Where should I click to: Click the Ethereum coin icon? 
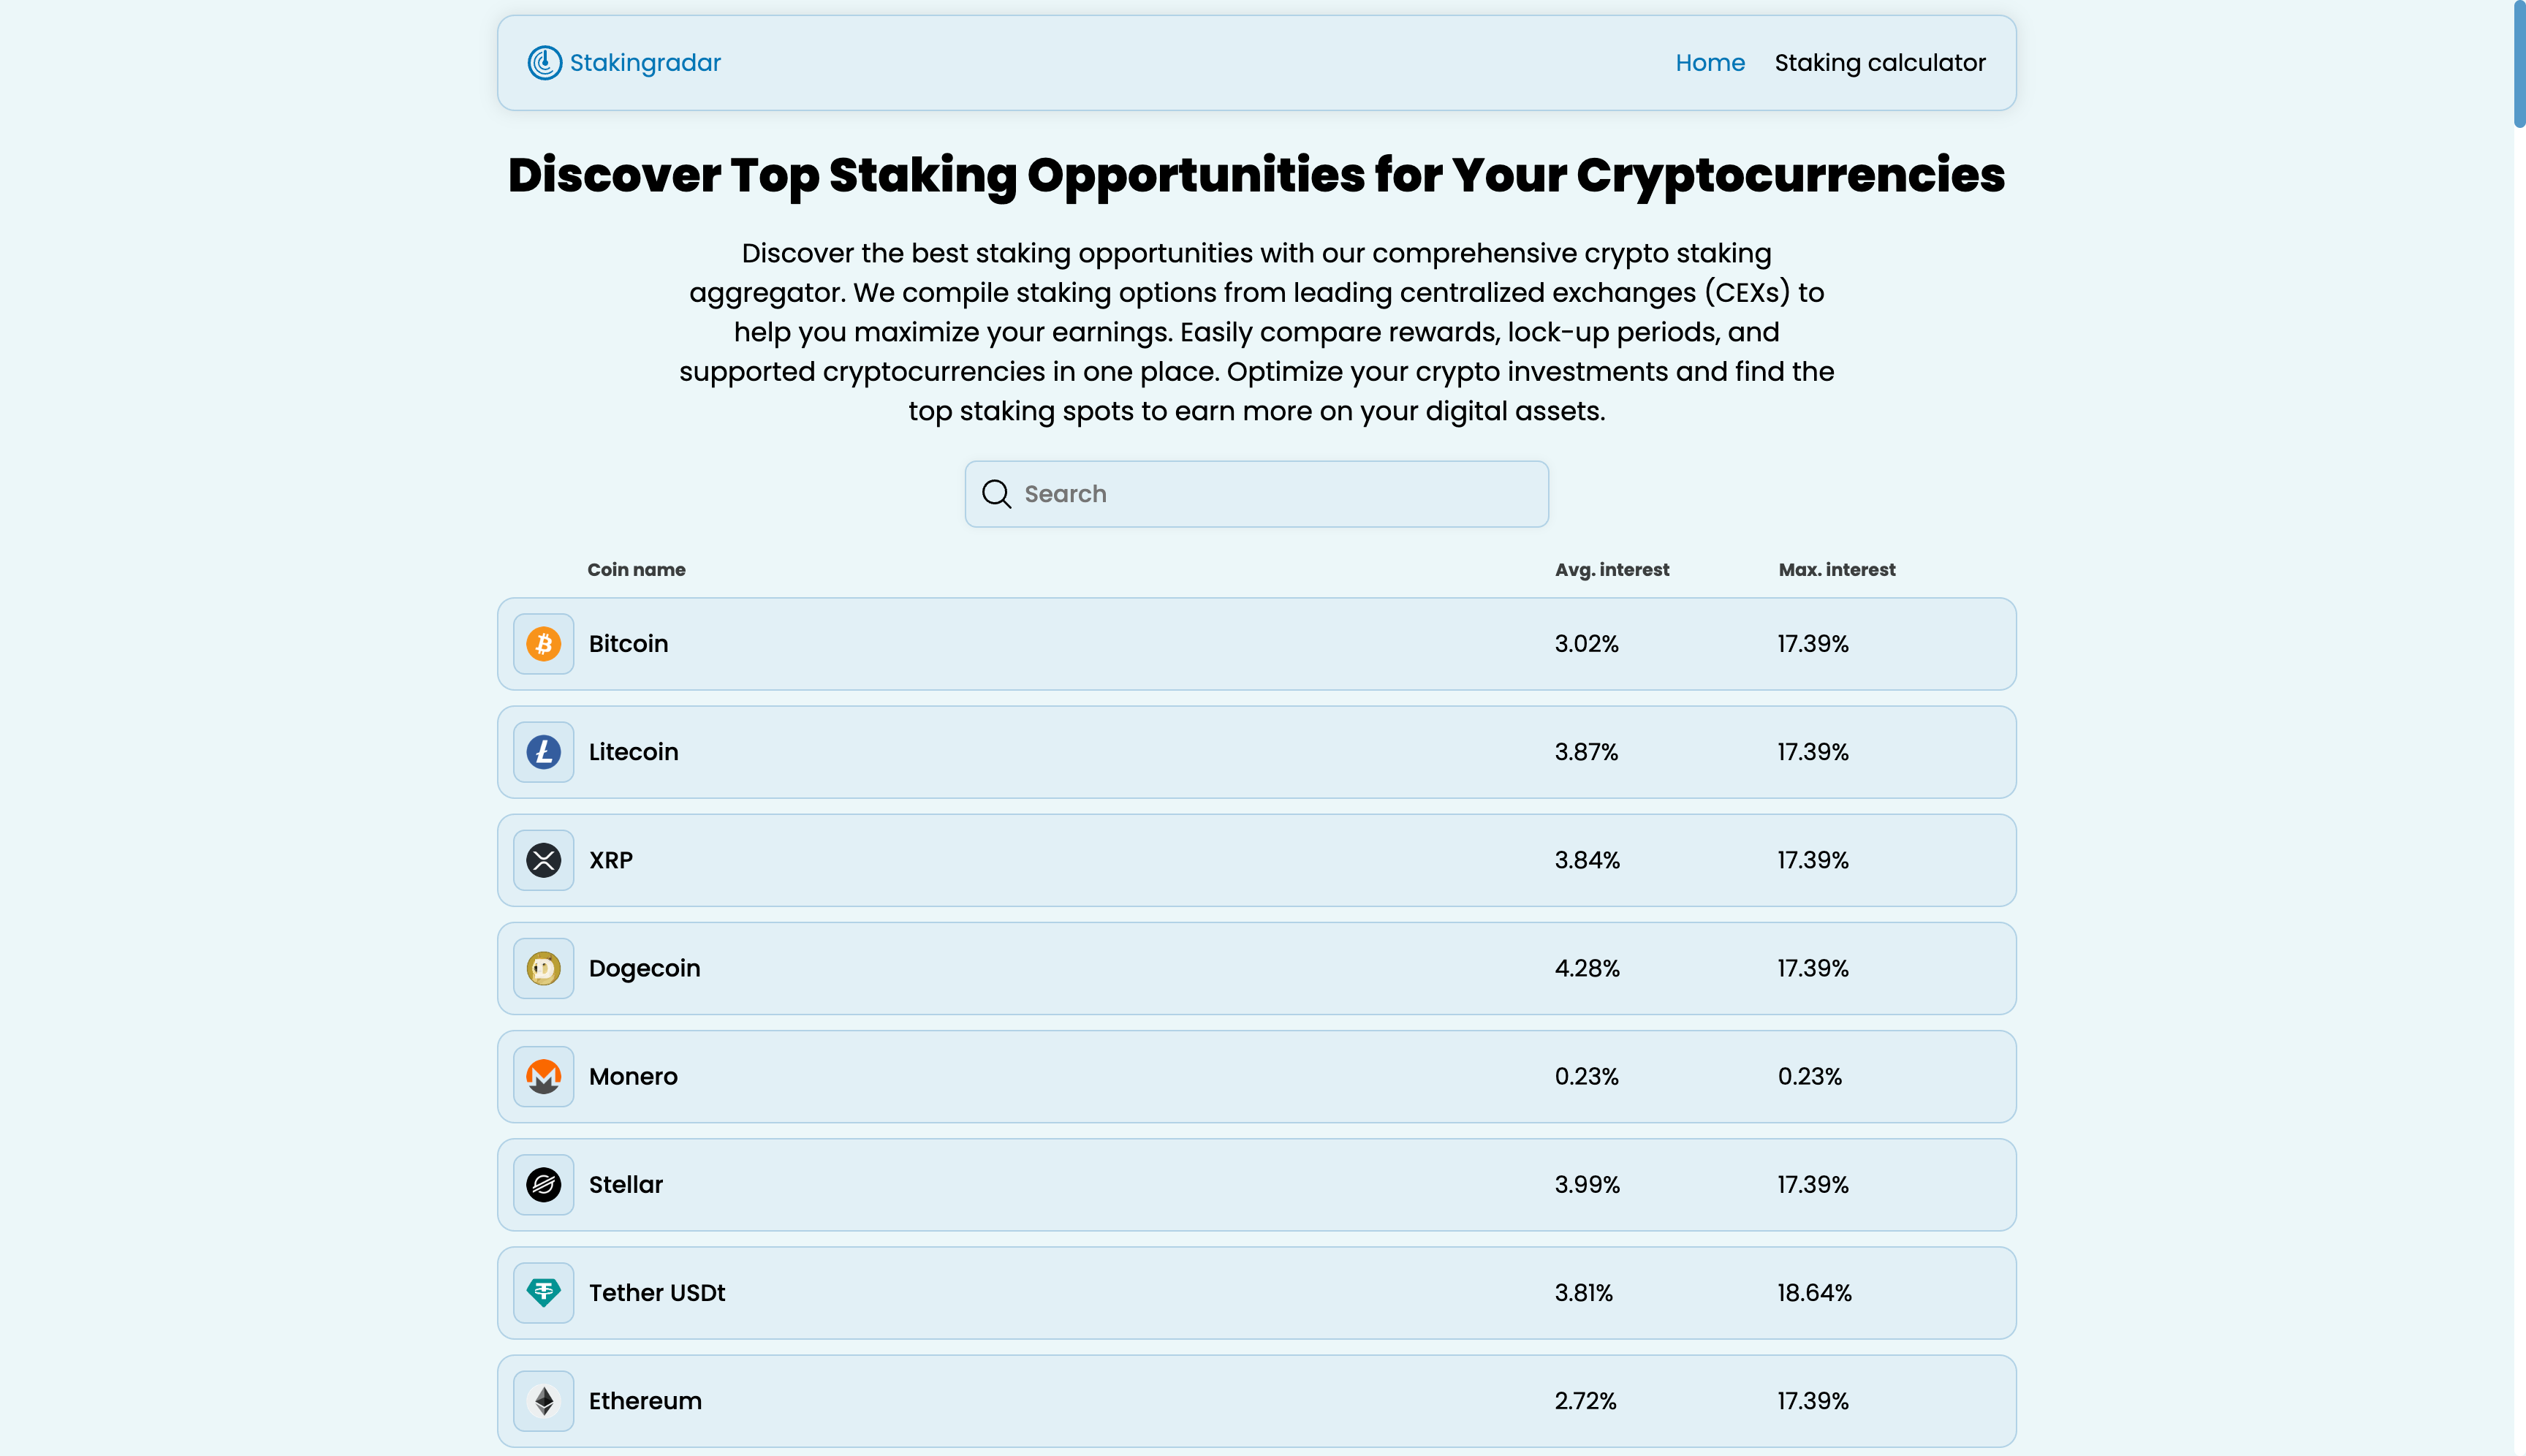[x=543, y=1401]
